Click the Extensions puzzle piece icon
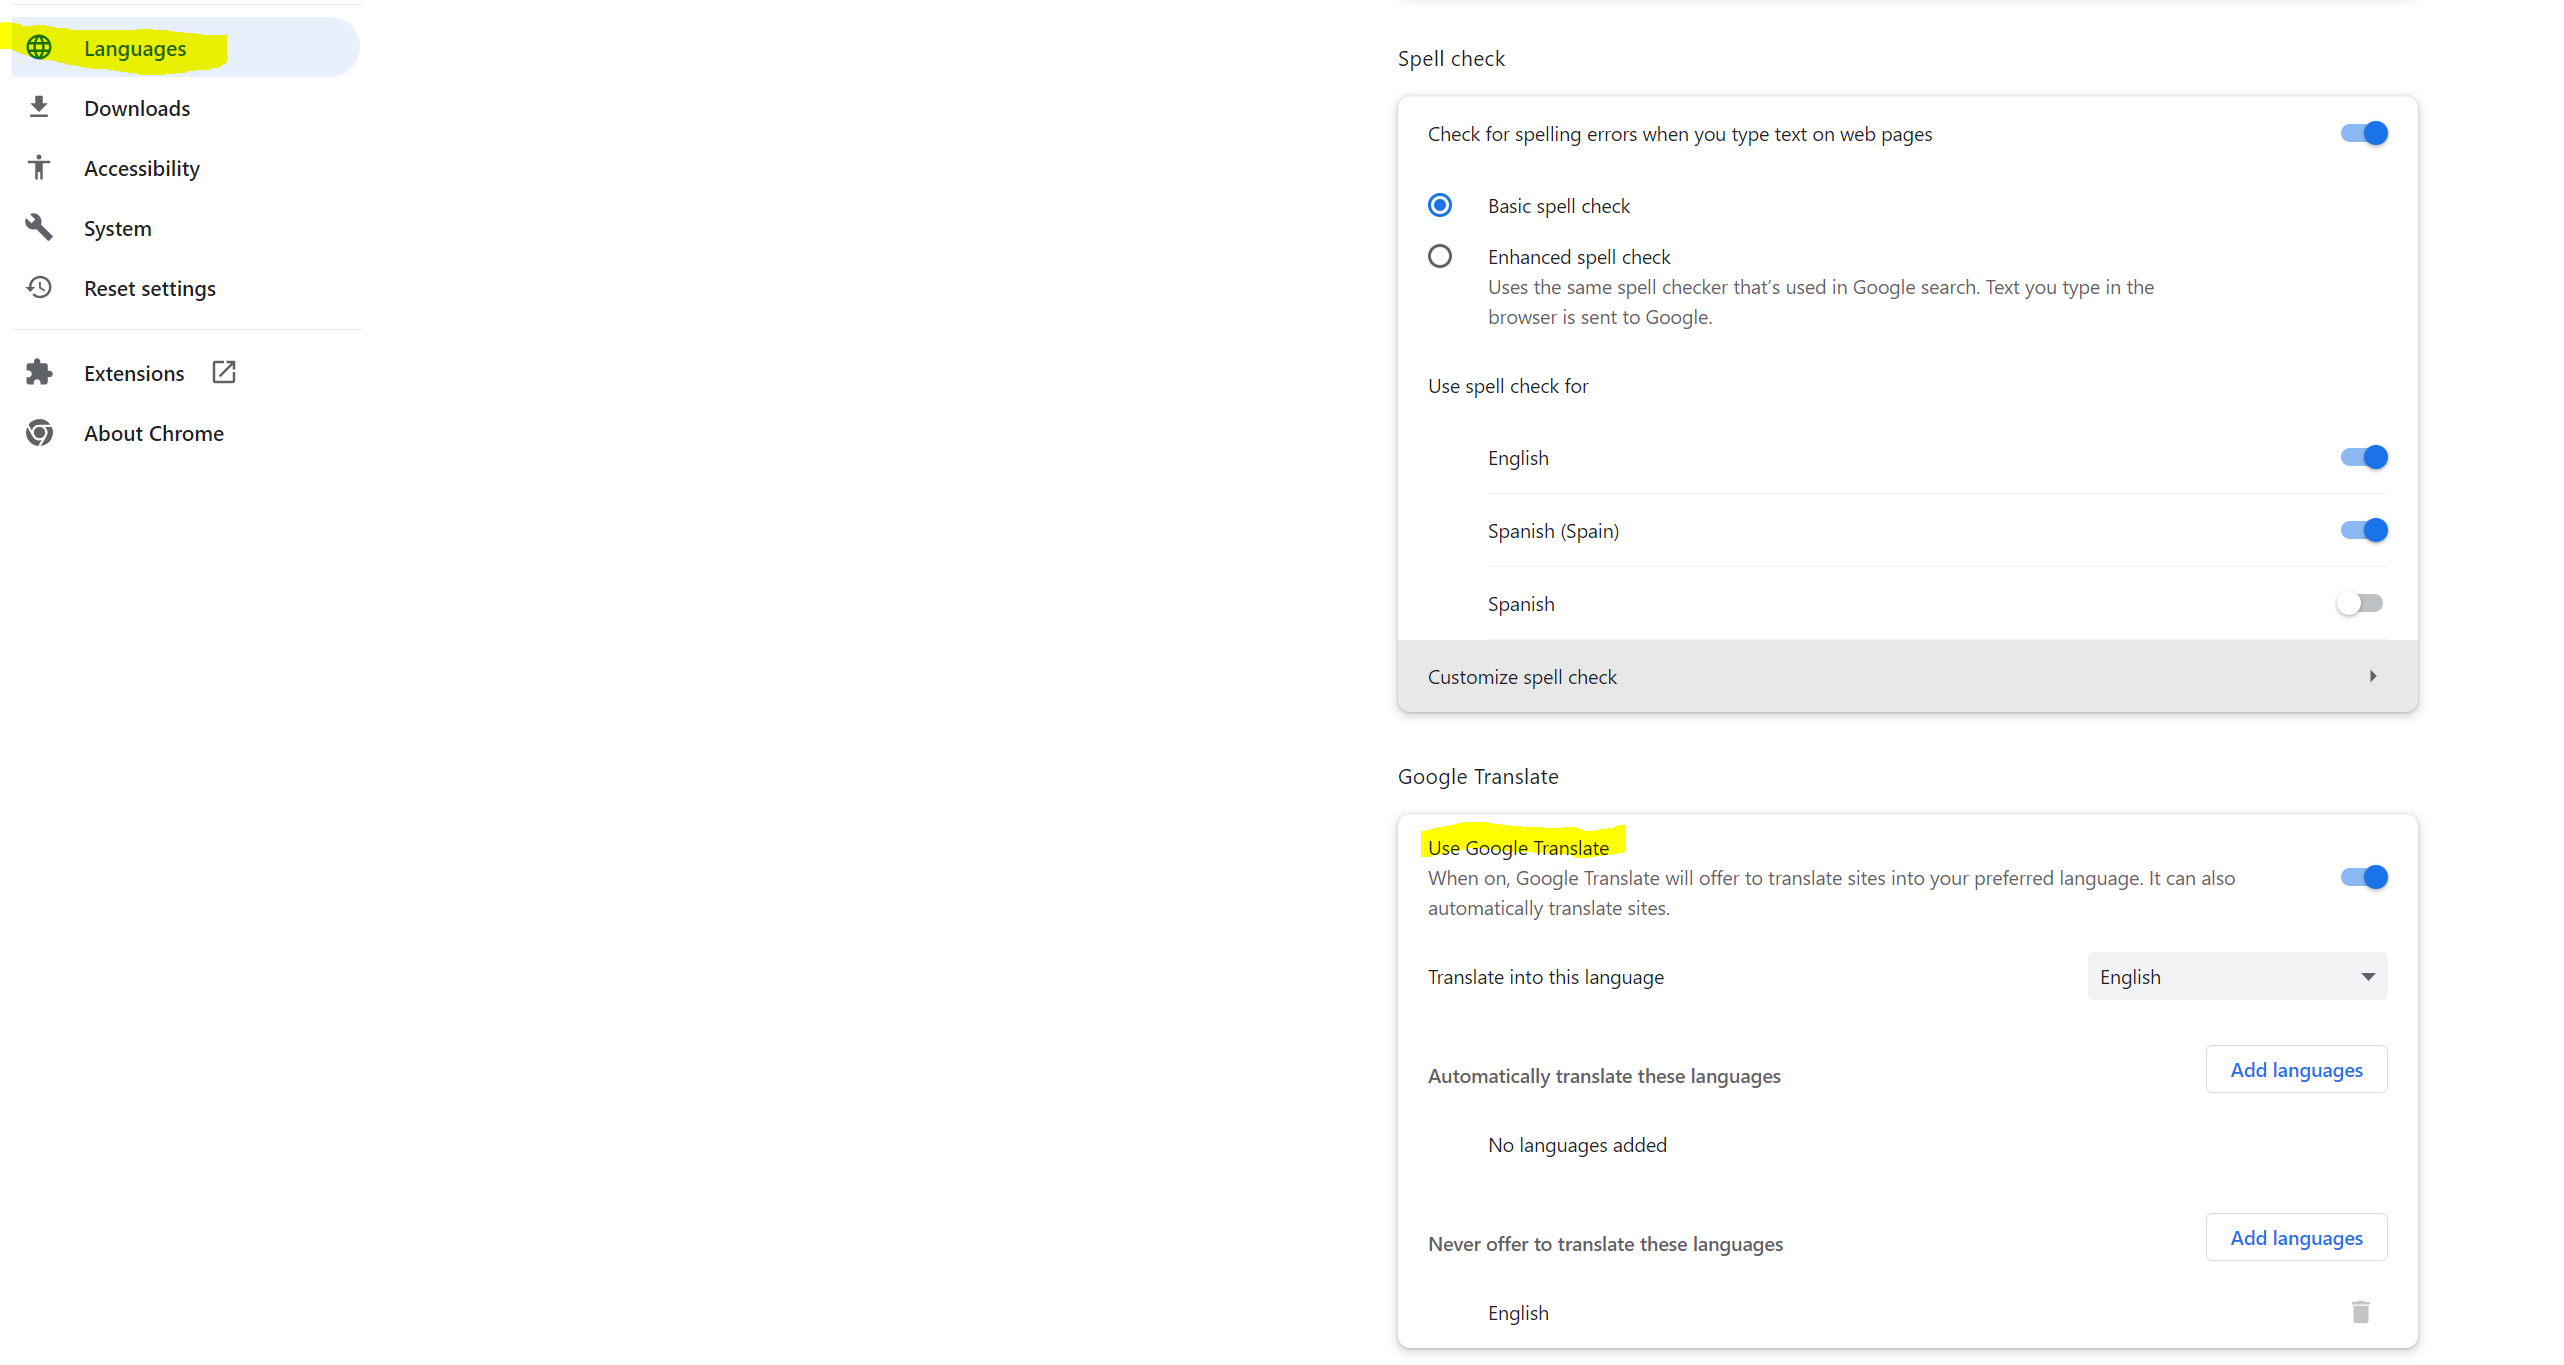The image size is (2564, 1365). tap(39, 372)
